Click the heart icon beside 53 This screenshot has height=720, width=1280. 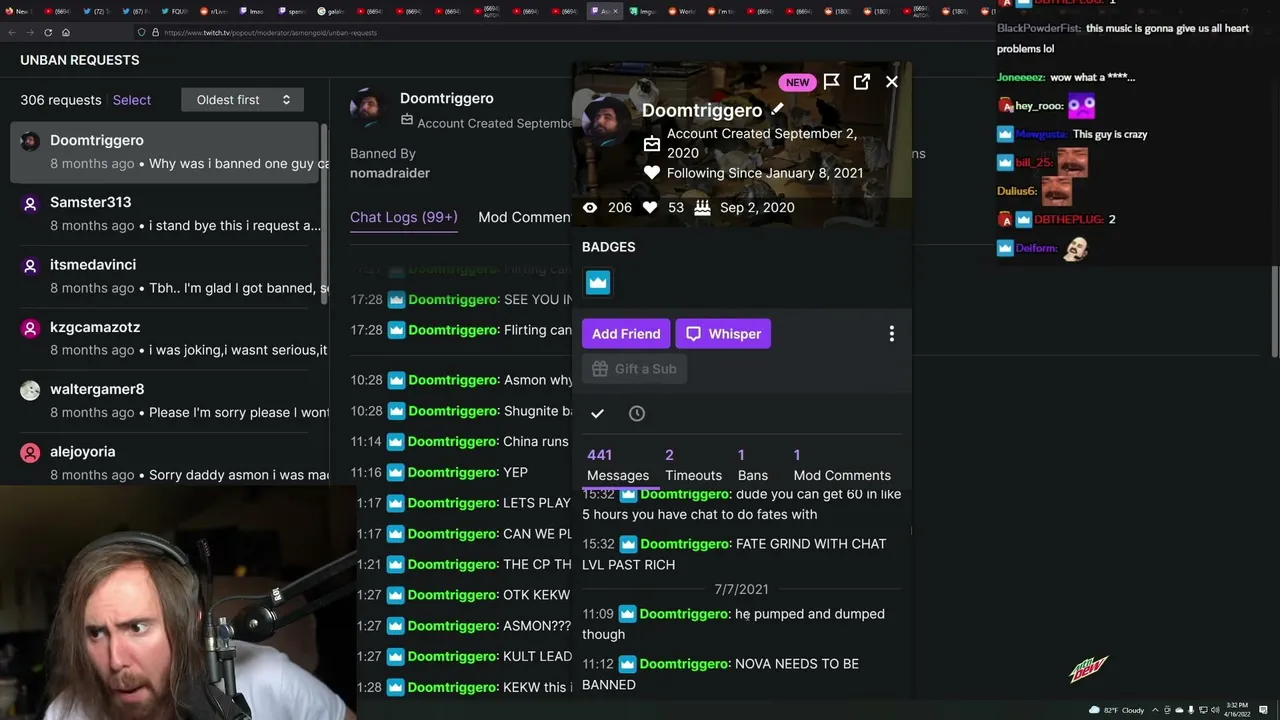tap(649, 207)
